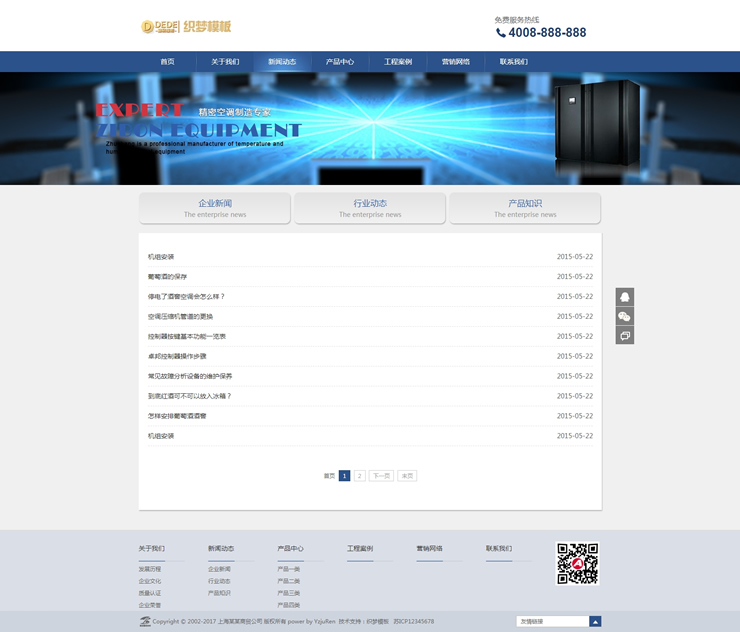Image resolution: width=740 pixels, height=632 pixels.
Task: Switch to the 企业新闻 category tab
Action: tap(215, 208)
